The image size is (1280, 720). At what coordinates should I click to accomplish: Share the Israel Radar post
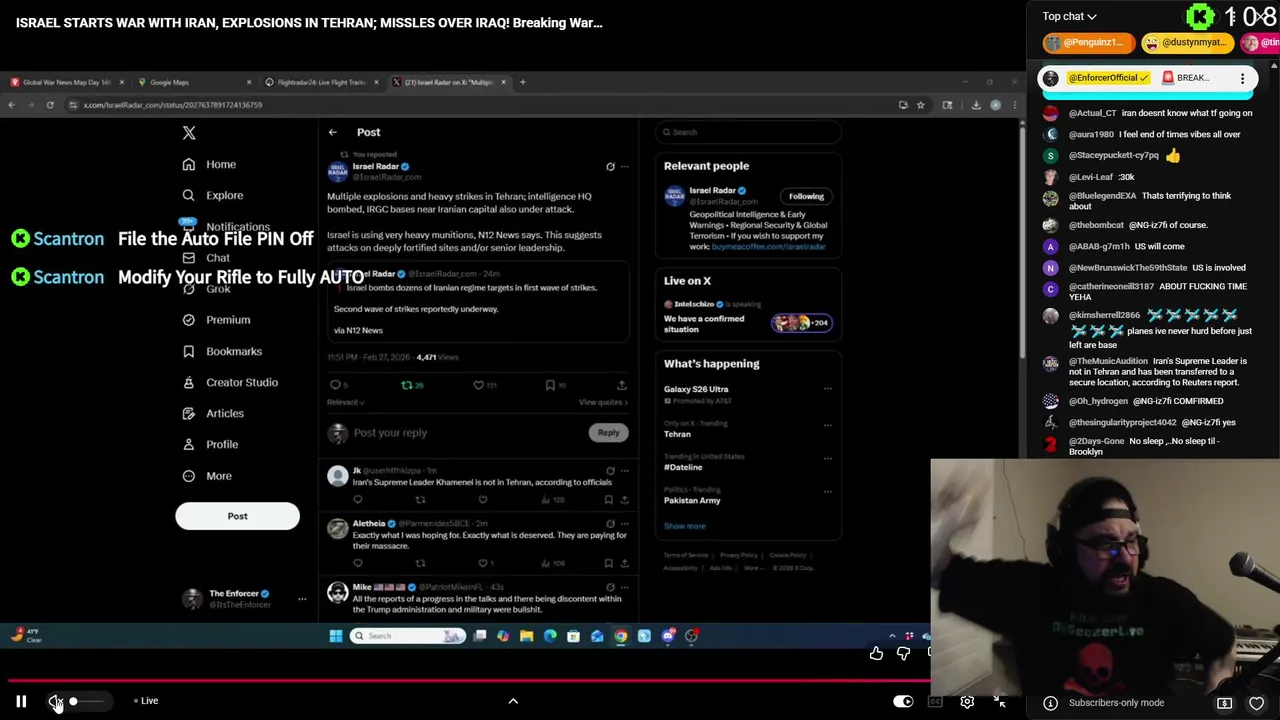coord(621,385)
